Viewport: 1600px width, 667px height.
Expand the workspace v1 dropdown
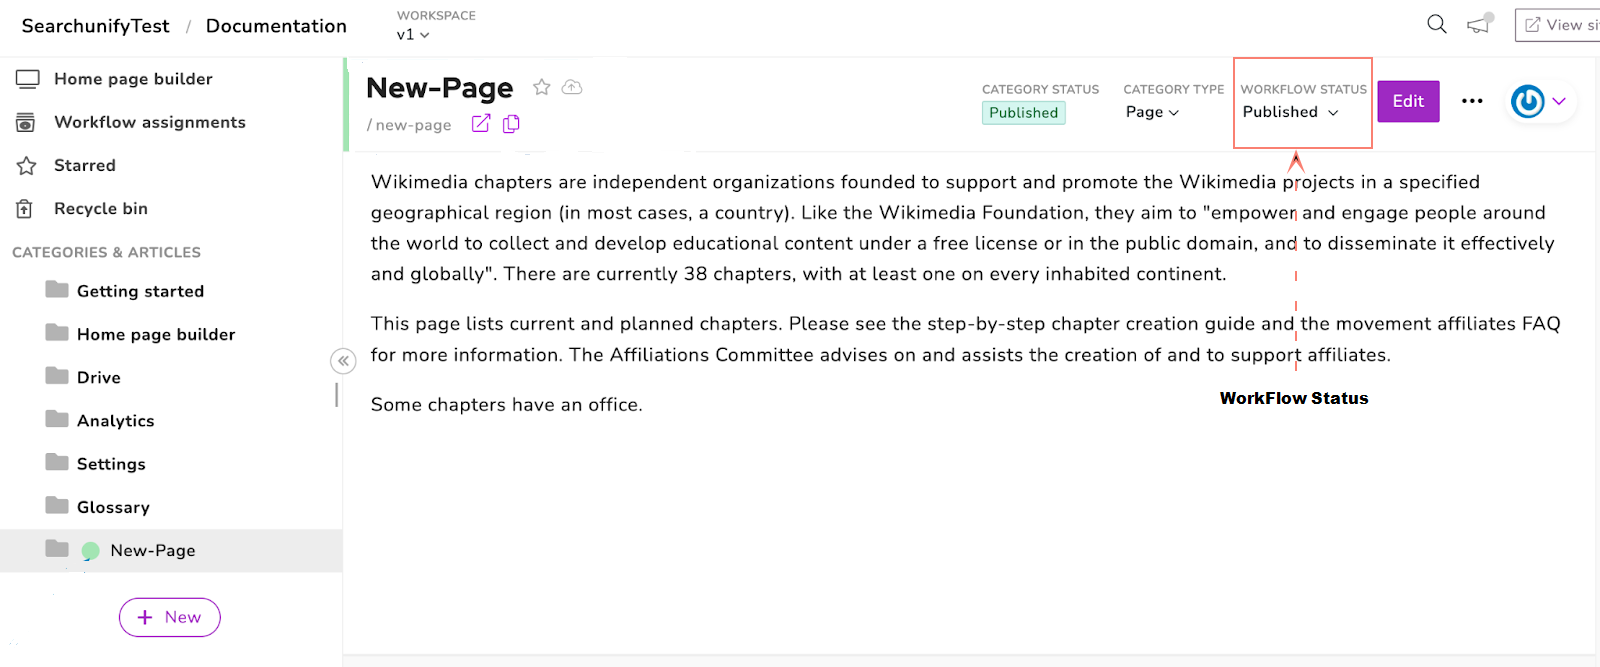(413, 34)
